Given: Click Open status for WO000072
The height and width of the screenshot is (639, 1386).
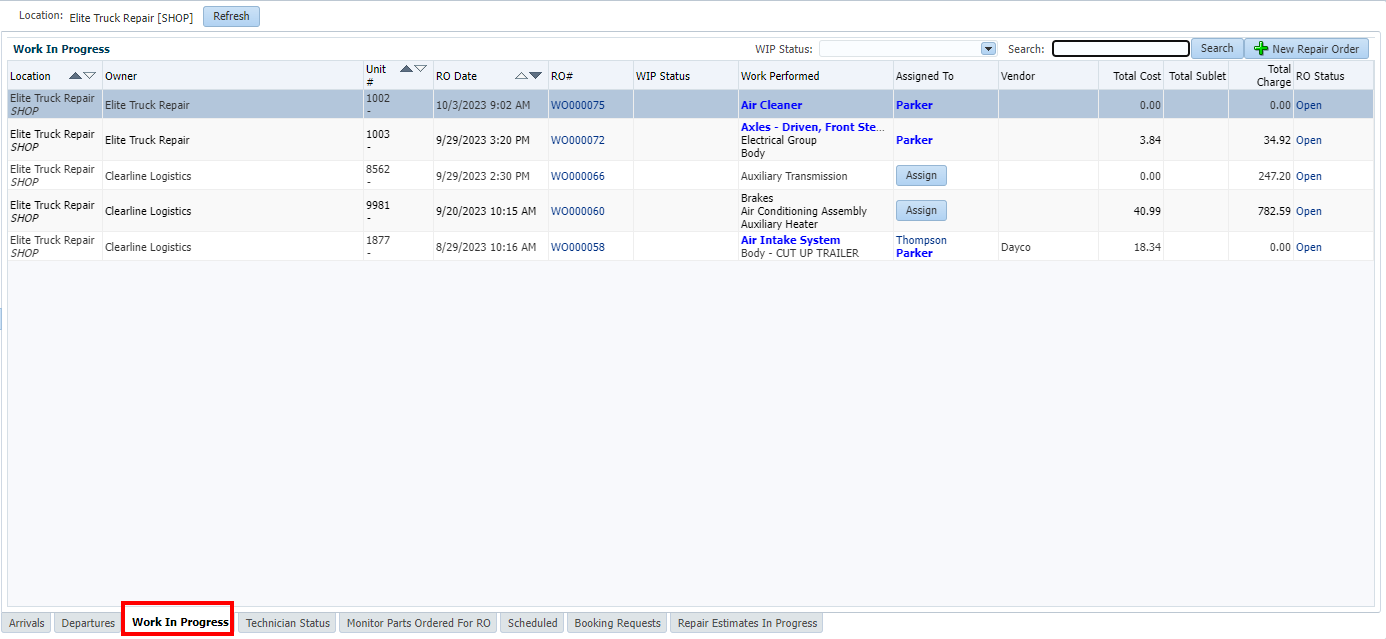Looking at the screenshot, I should point(1309,140).
